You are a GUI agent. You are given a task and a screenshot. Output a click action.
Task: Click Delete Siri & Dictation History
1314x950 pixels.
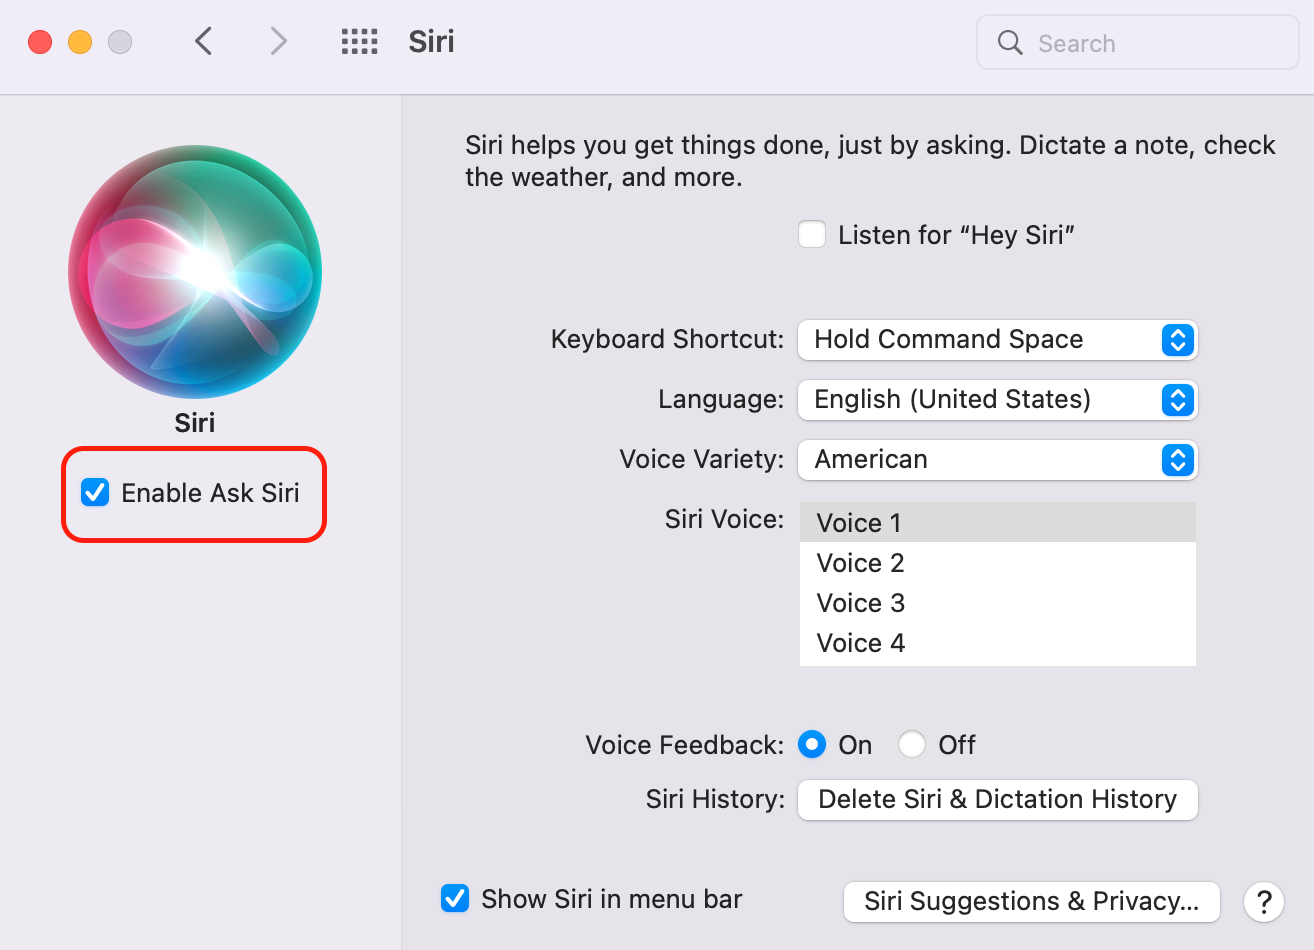[x=997, y=799]
